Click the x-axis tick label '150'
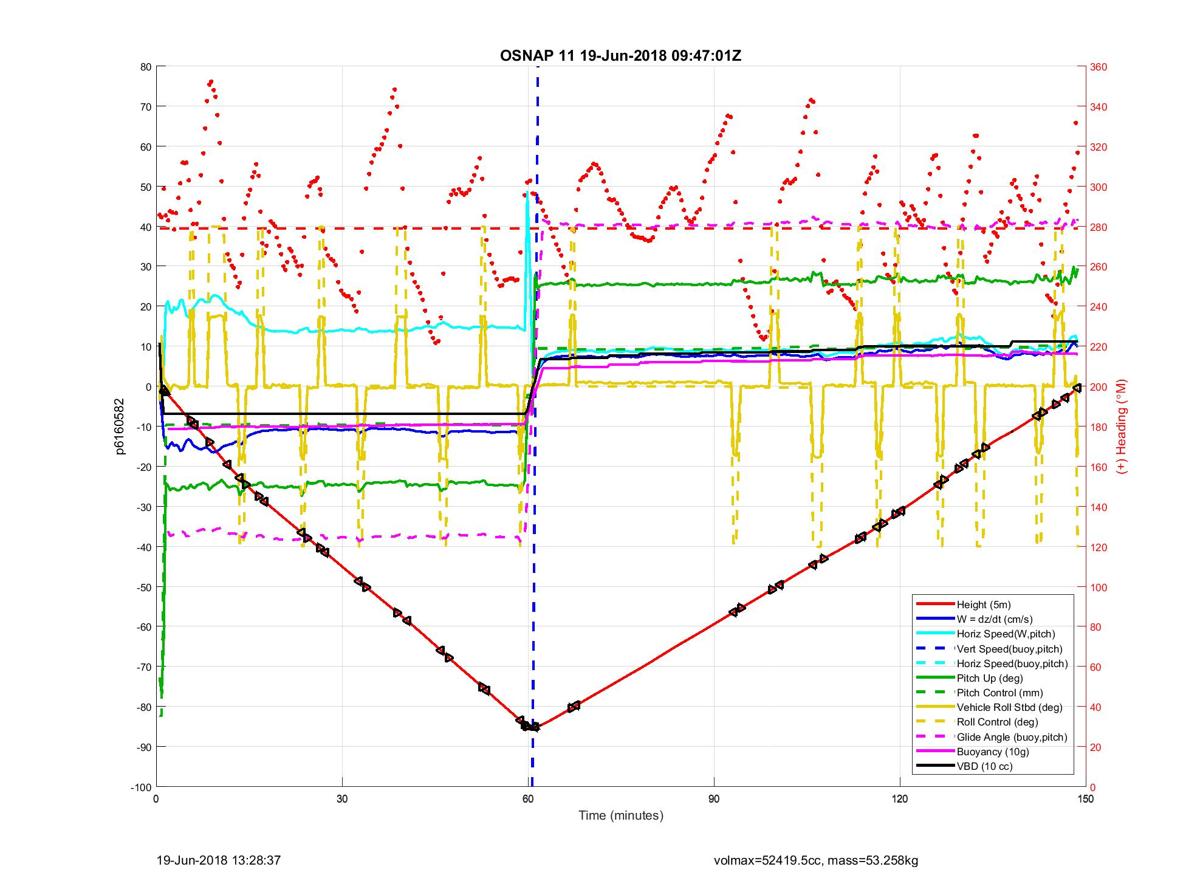1200x885 pixels. [x=1085, y=799]
